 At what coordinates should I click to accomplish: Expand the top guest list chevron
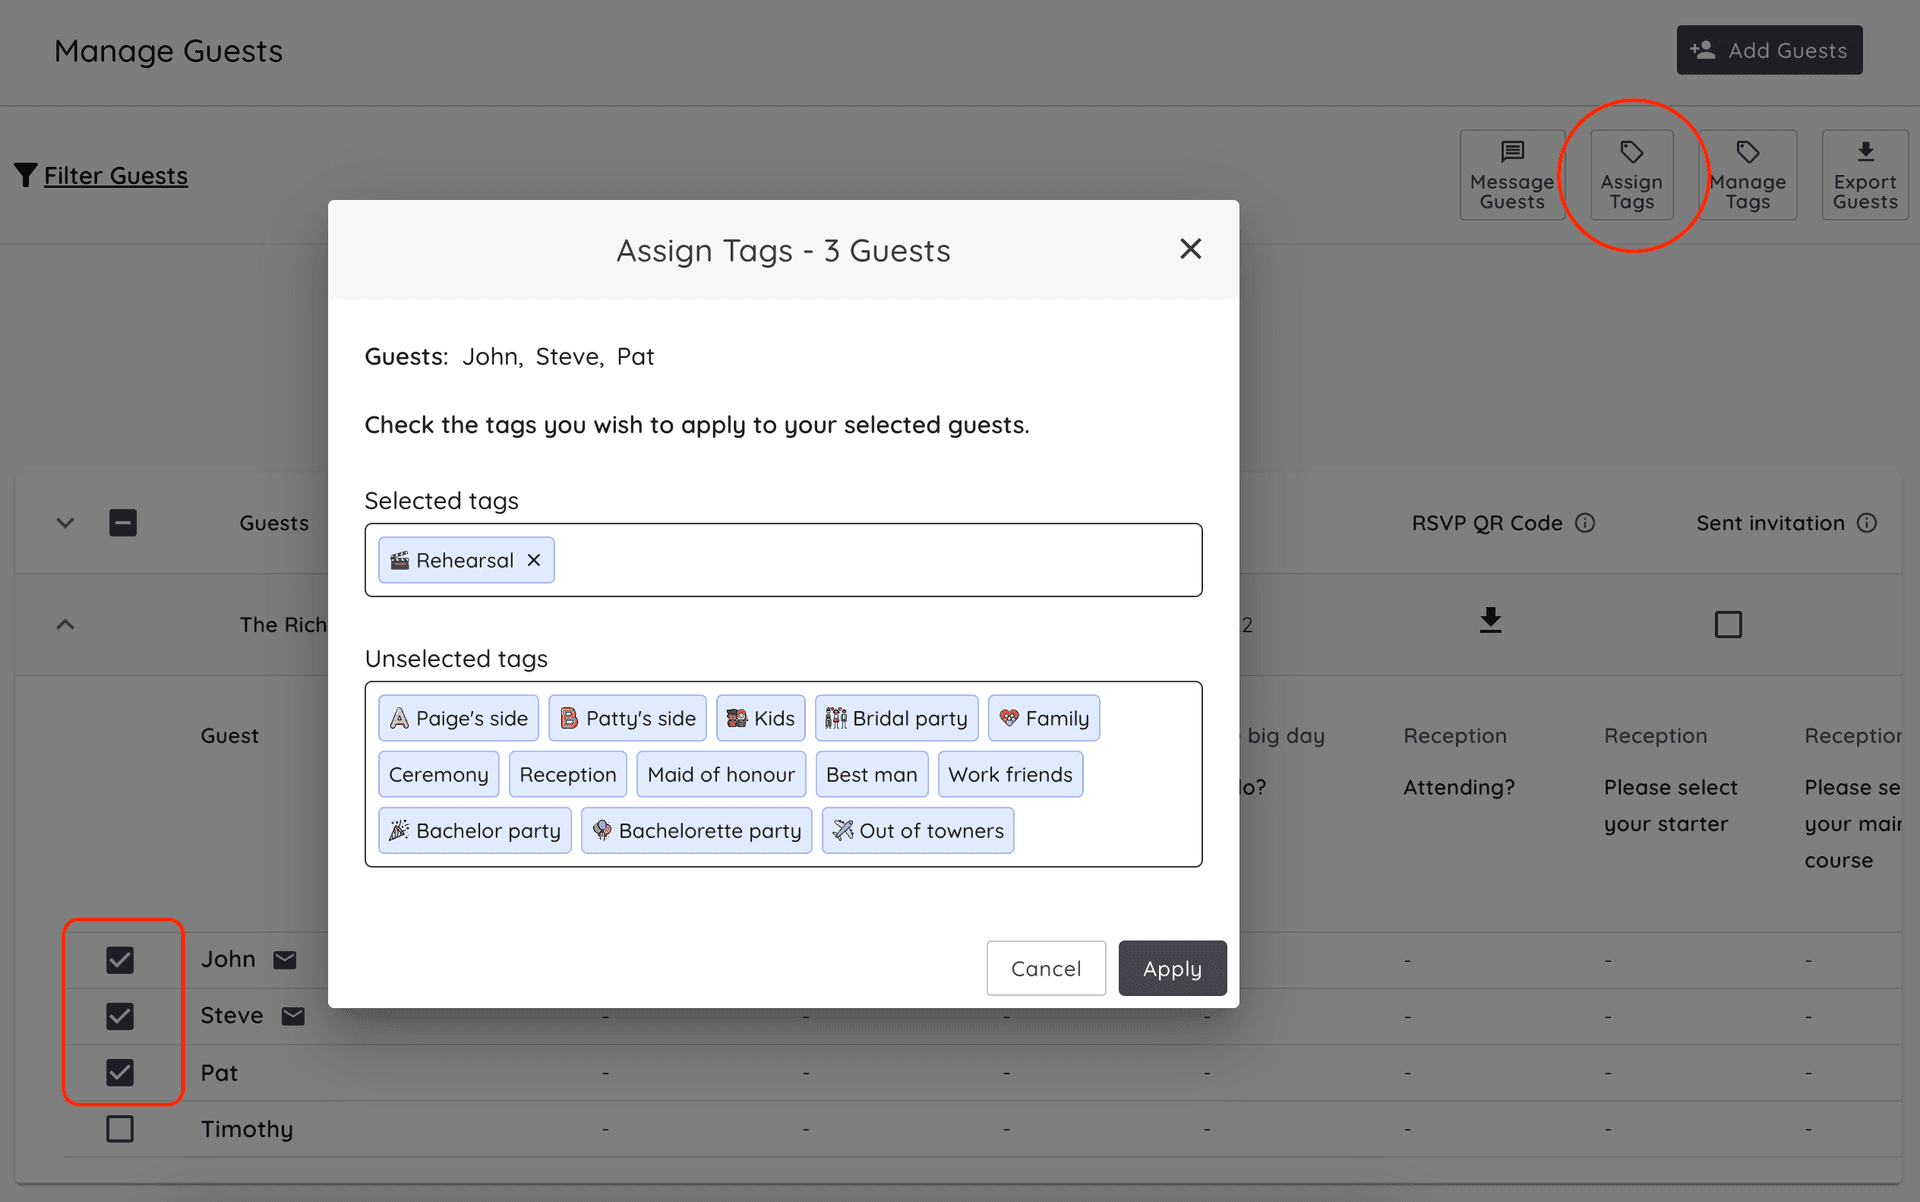[x=64, y=522]
